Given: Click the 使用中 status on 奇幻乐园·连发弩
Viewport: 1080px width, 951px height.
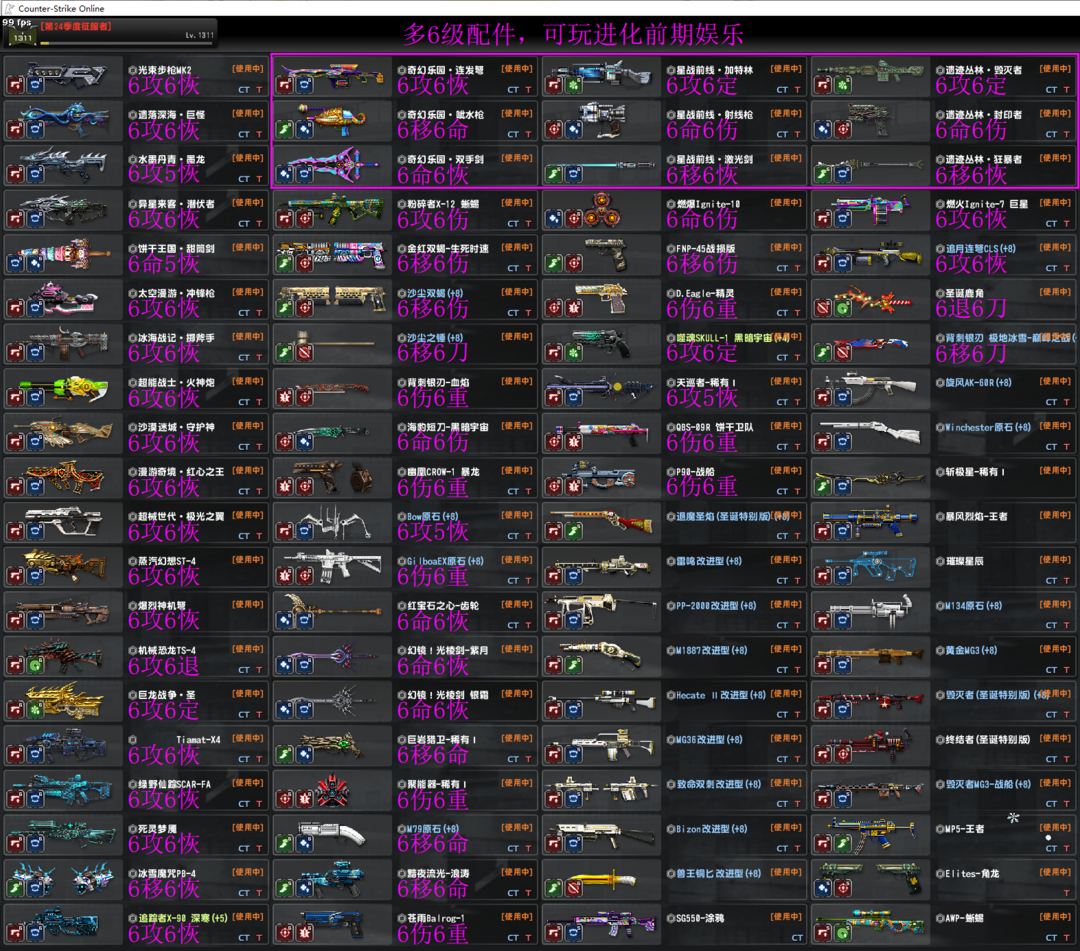Looking at the screenshot, I should pos(517,69).
